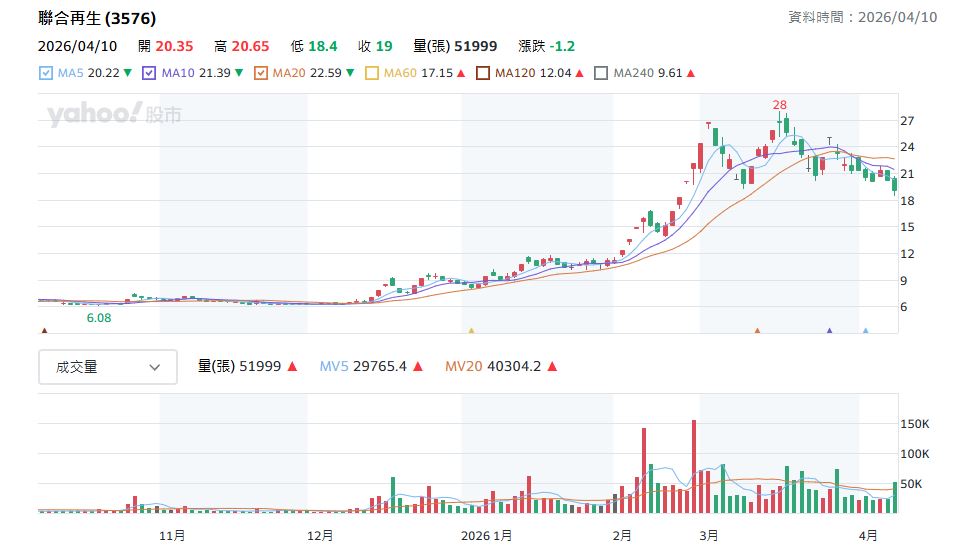This screenshot has width=961, height=557.
Task: Select the tallest red volume bar
Action: [x=694, y=466]
